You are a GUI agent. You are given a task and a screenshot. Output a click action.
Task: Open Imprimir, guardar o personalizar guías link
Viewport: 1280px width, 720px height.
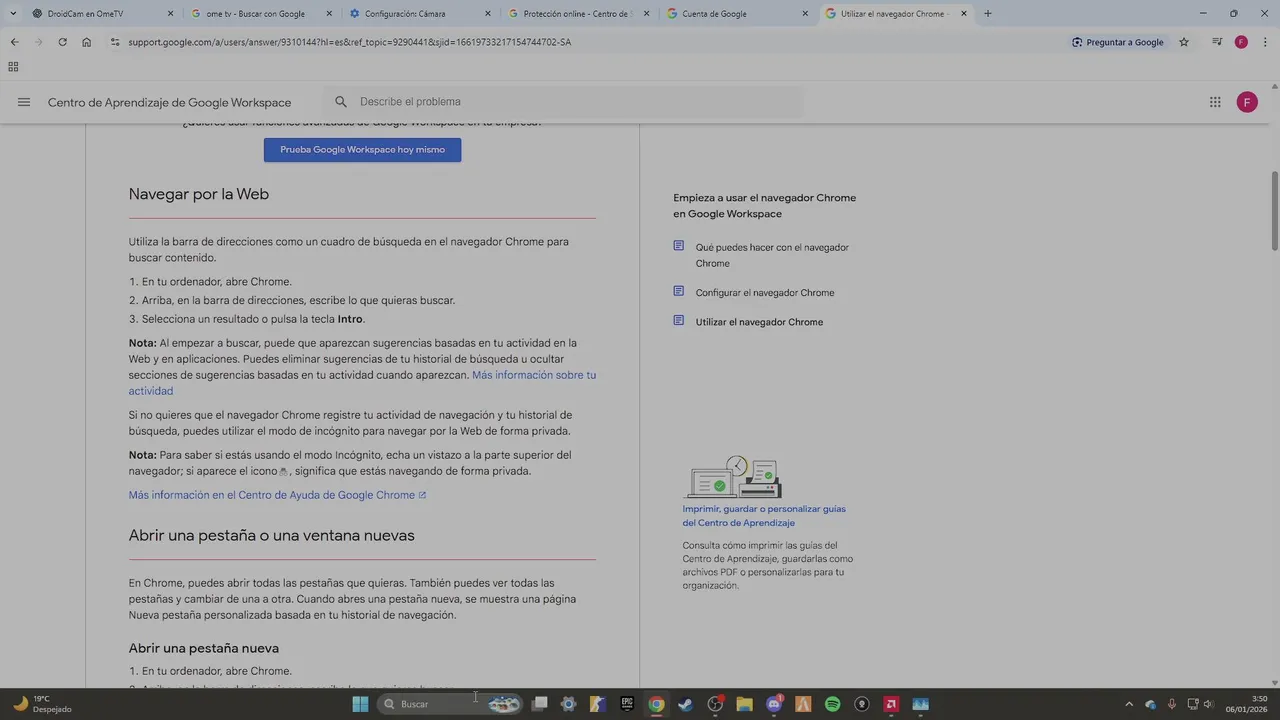point(764,516)
